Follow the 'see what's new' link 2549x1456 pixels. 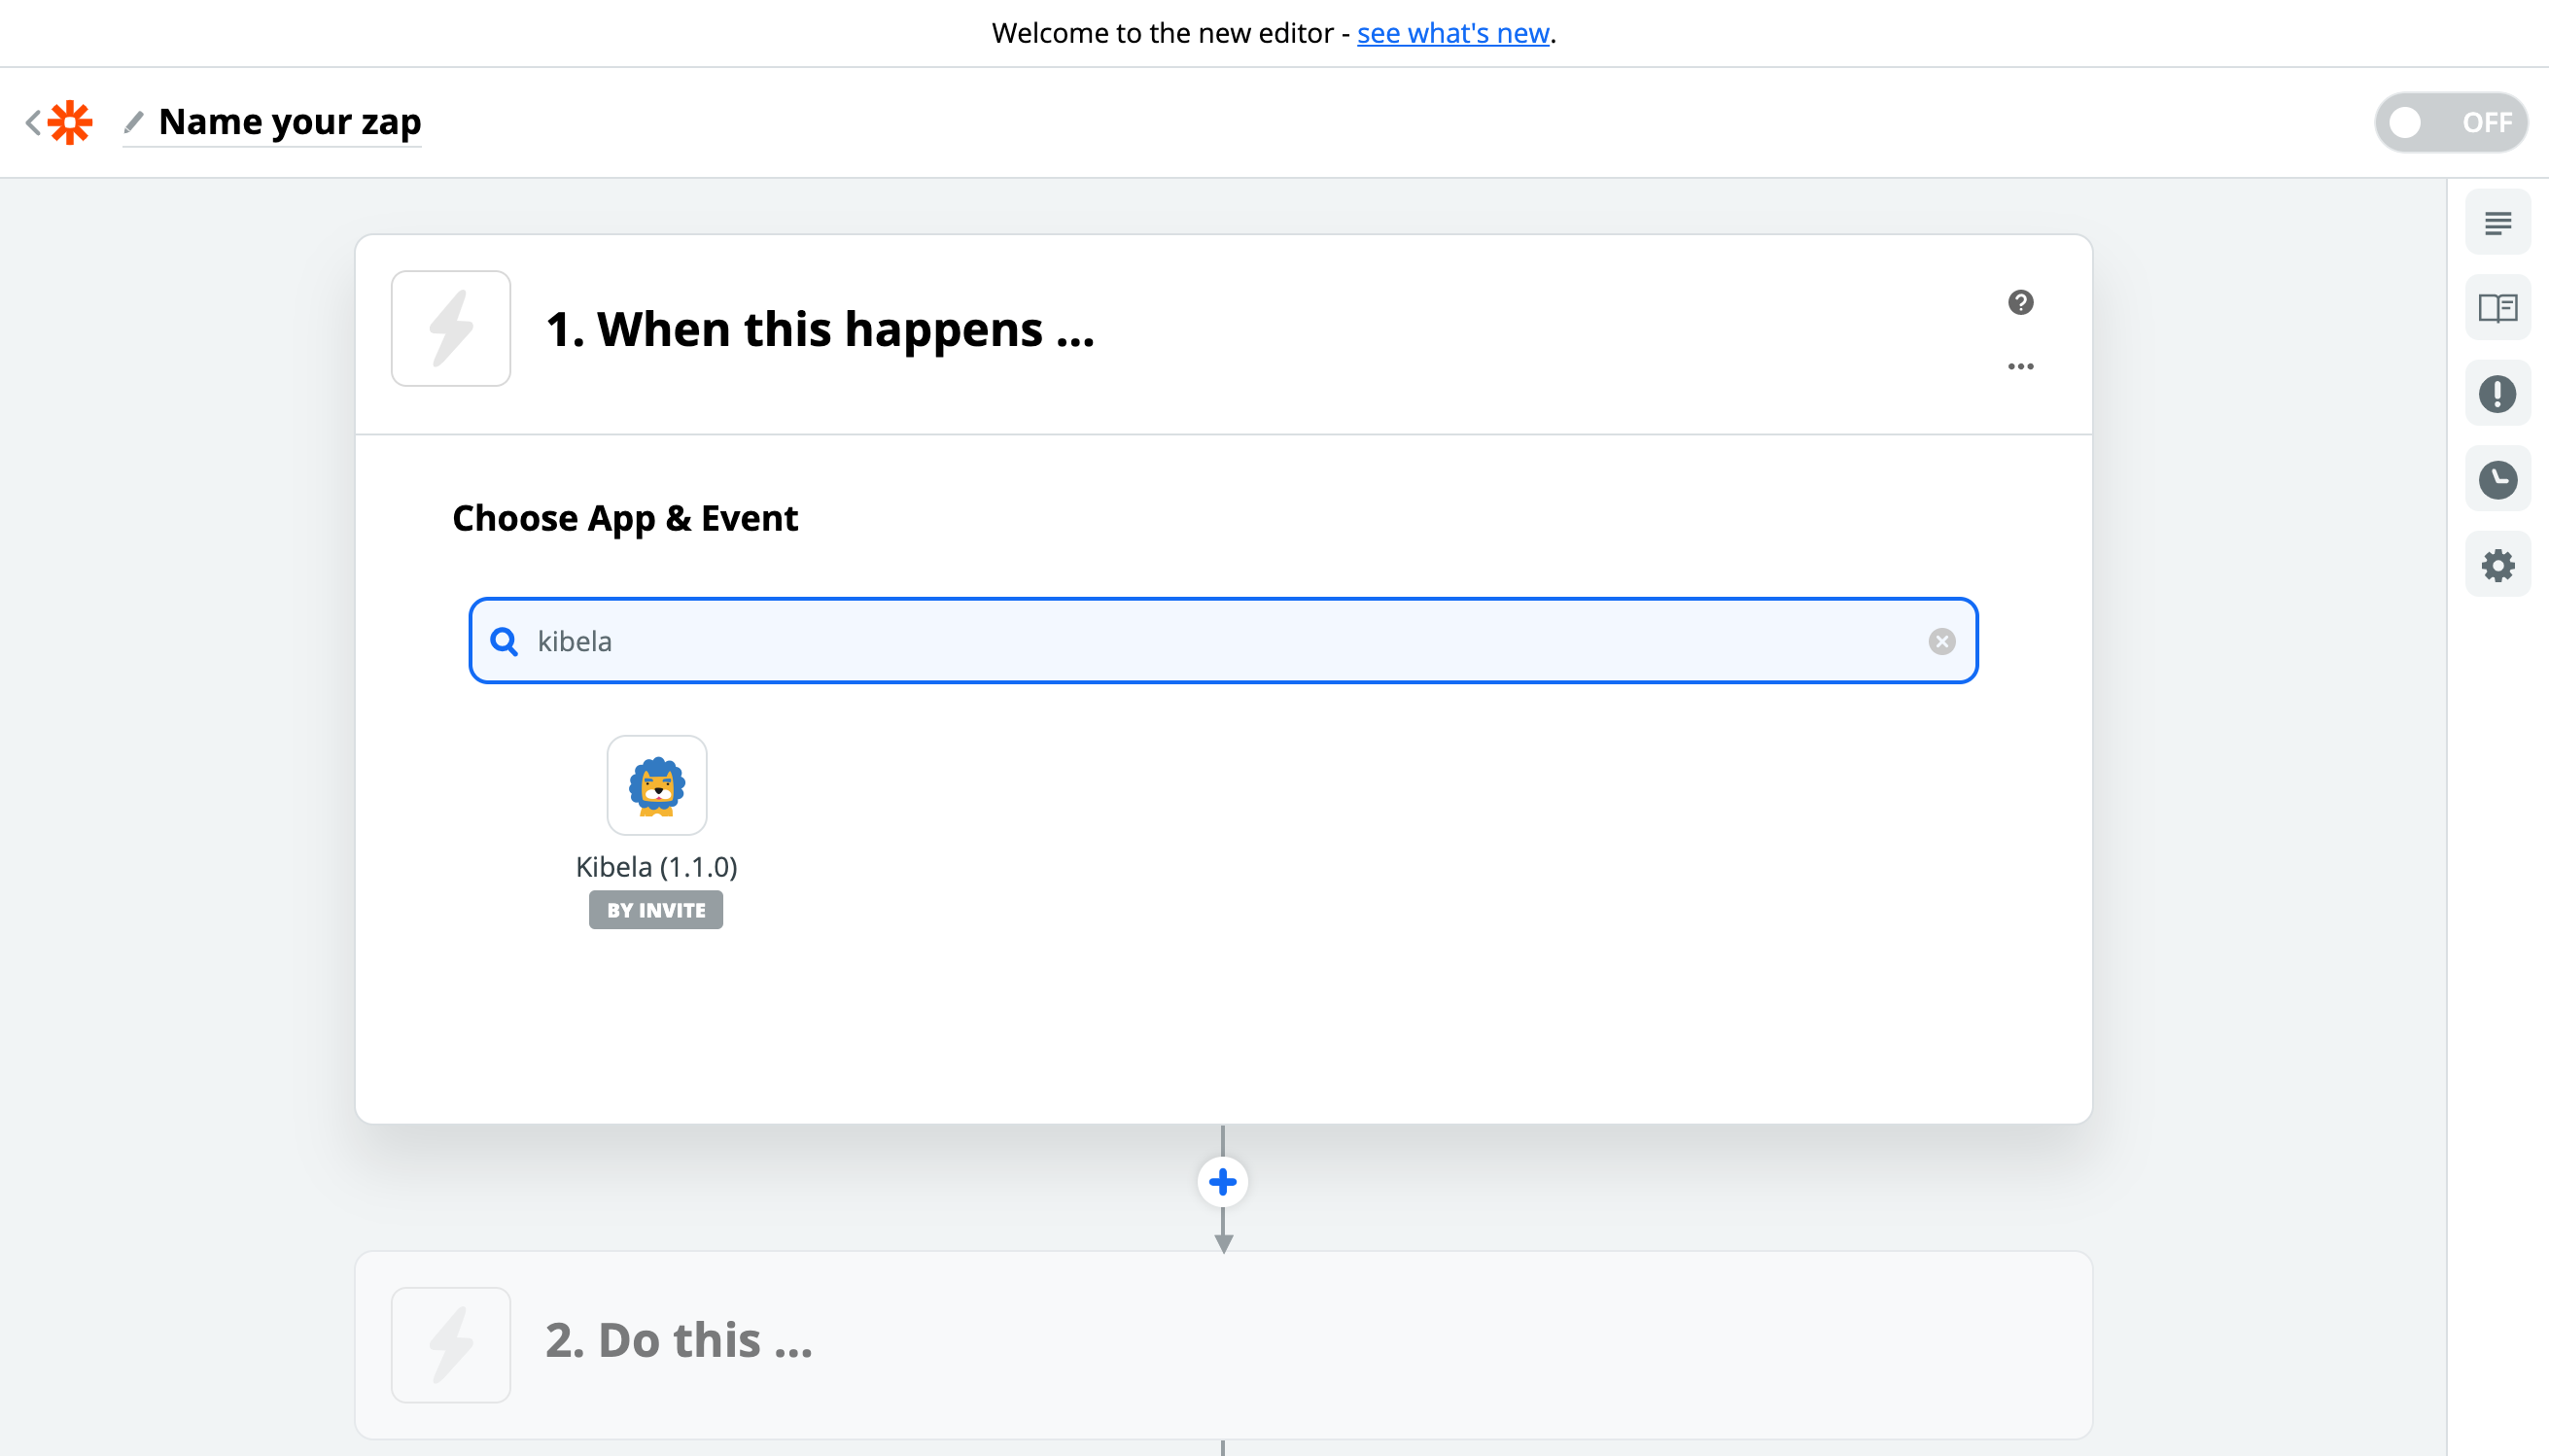[1452, 33]
